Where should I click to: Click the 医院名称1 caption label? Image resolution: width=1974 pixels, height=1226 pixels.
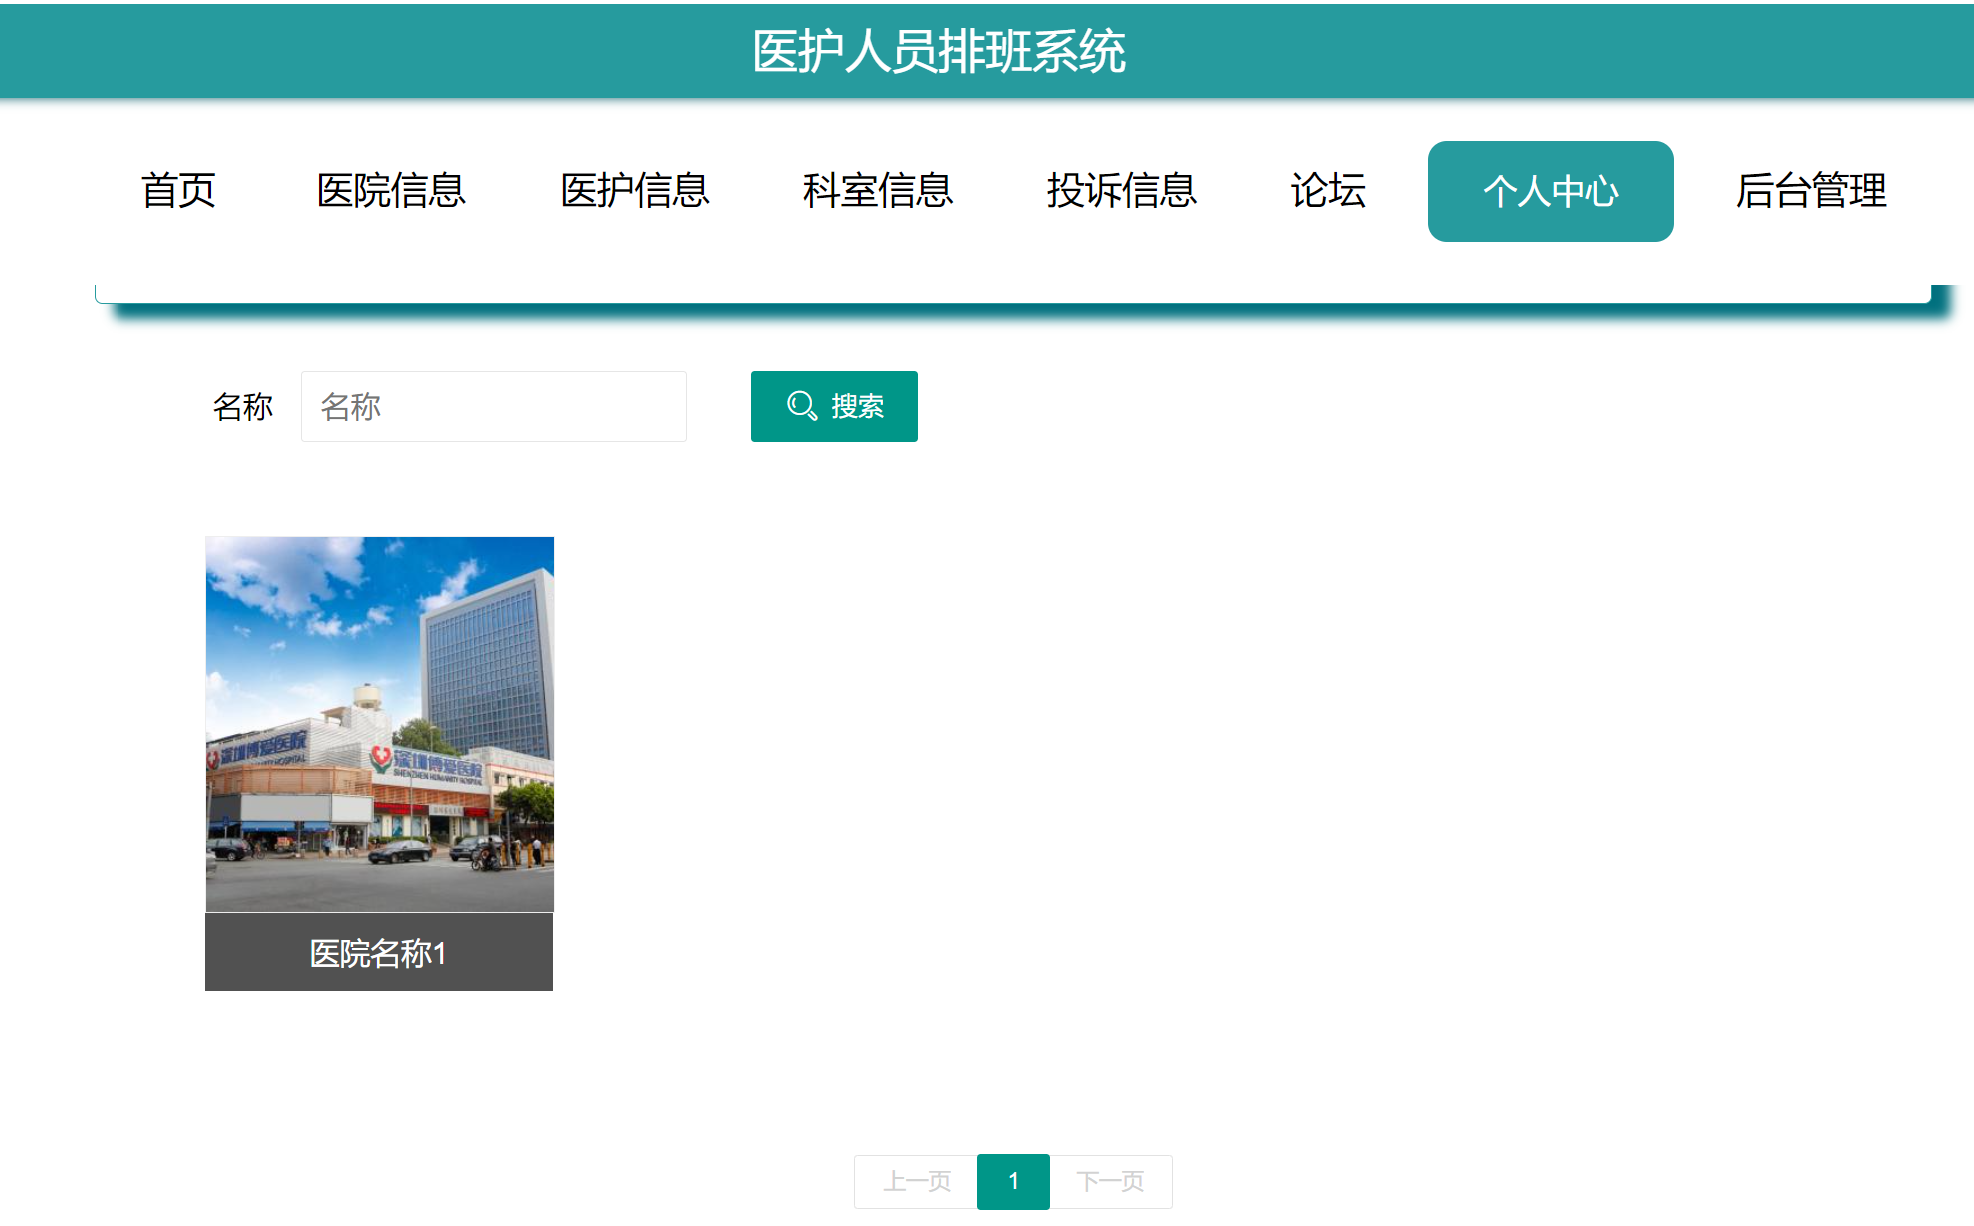coord(379,953)
